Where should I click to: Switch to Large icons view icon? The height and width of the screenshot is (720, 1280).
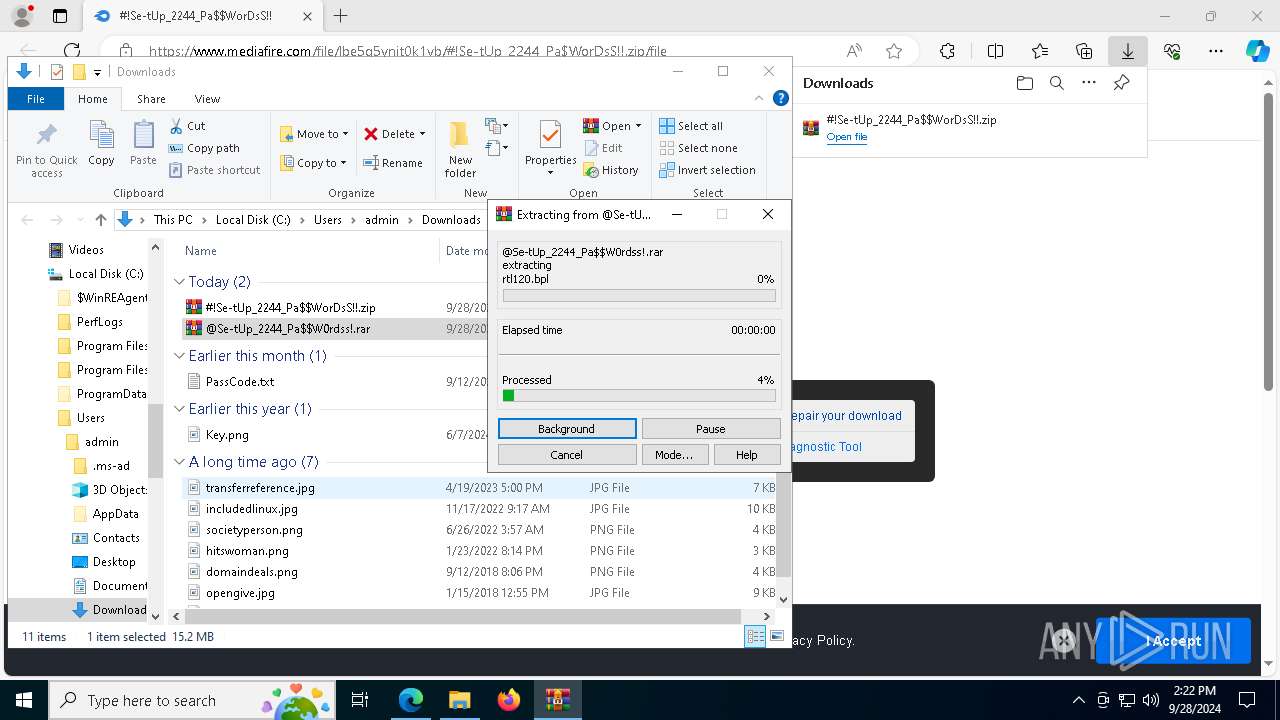[x=777, y=636]
